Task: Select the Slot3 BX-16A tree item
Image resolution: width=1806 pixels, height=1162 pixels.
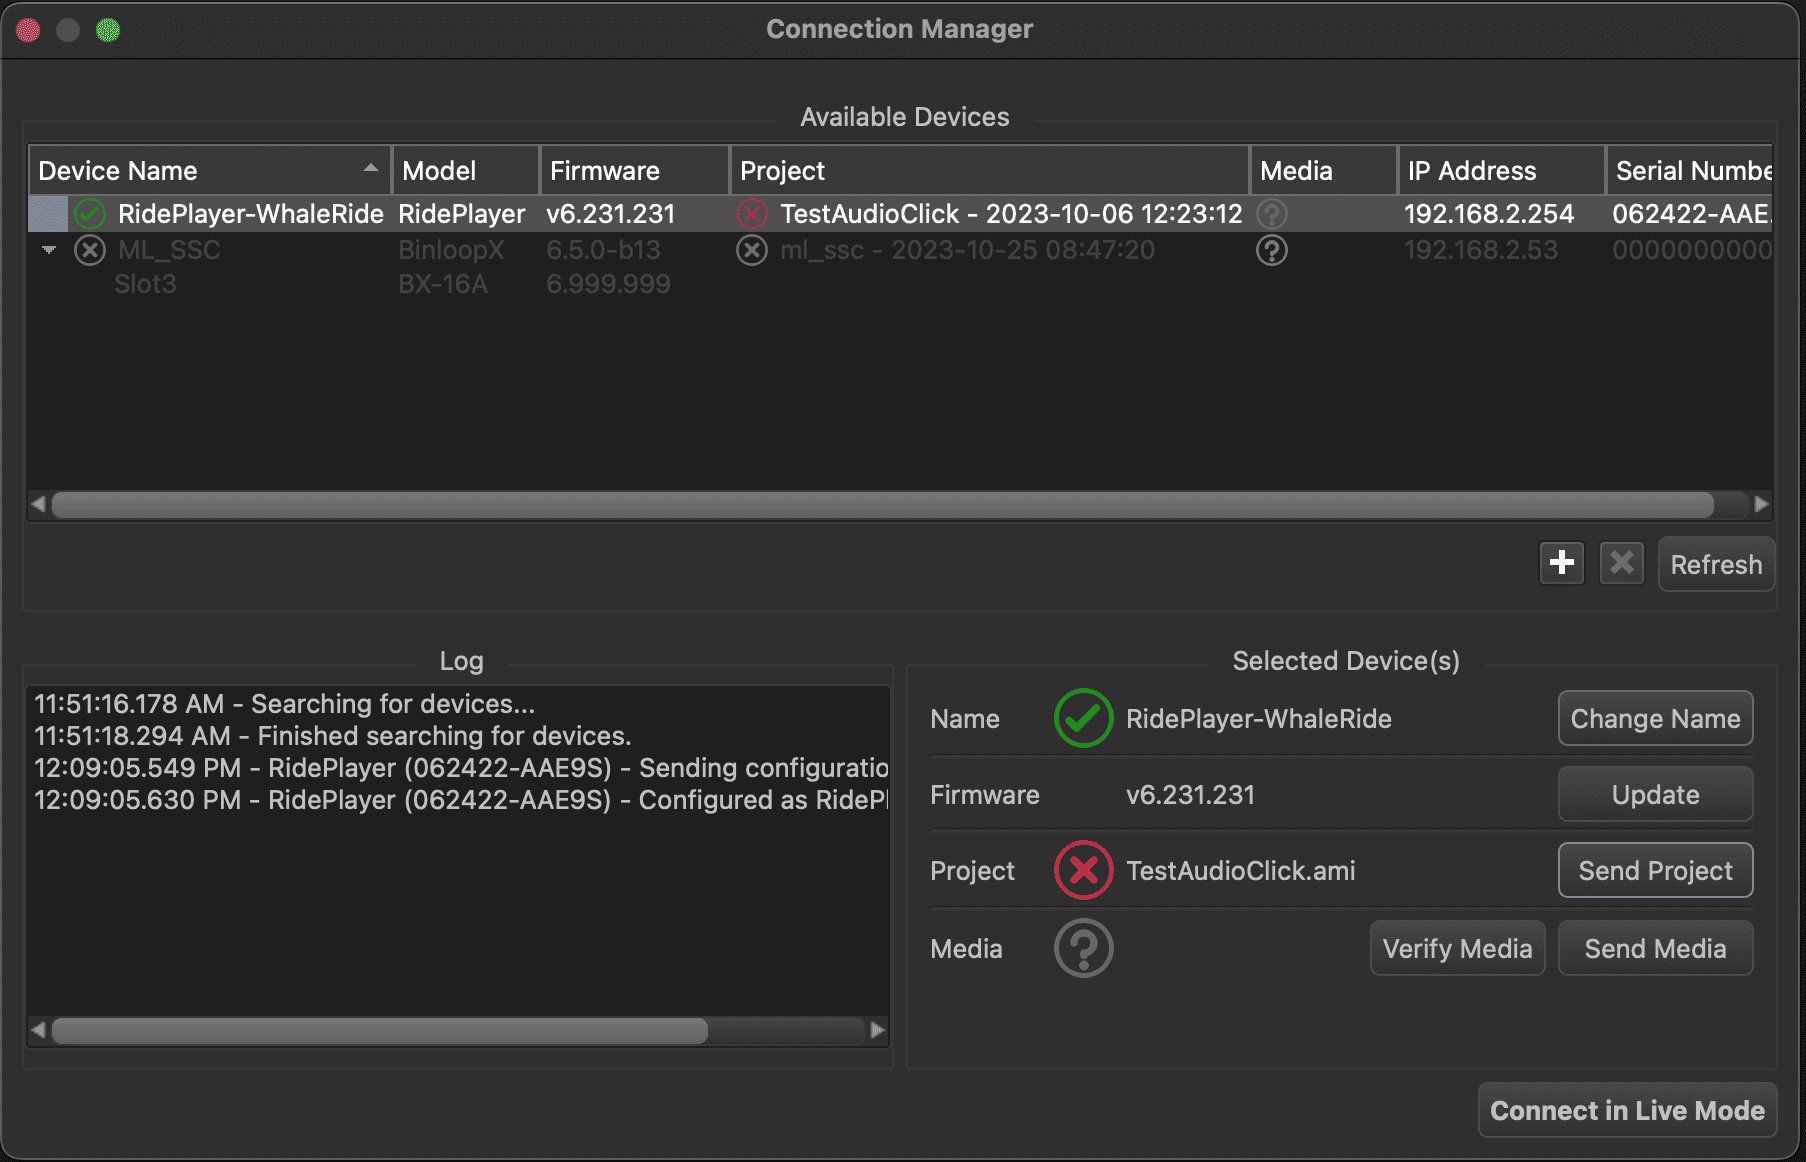Action: click(146, 285)
